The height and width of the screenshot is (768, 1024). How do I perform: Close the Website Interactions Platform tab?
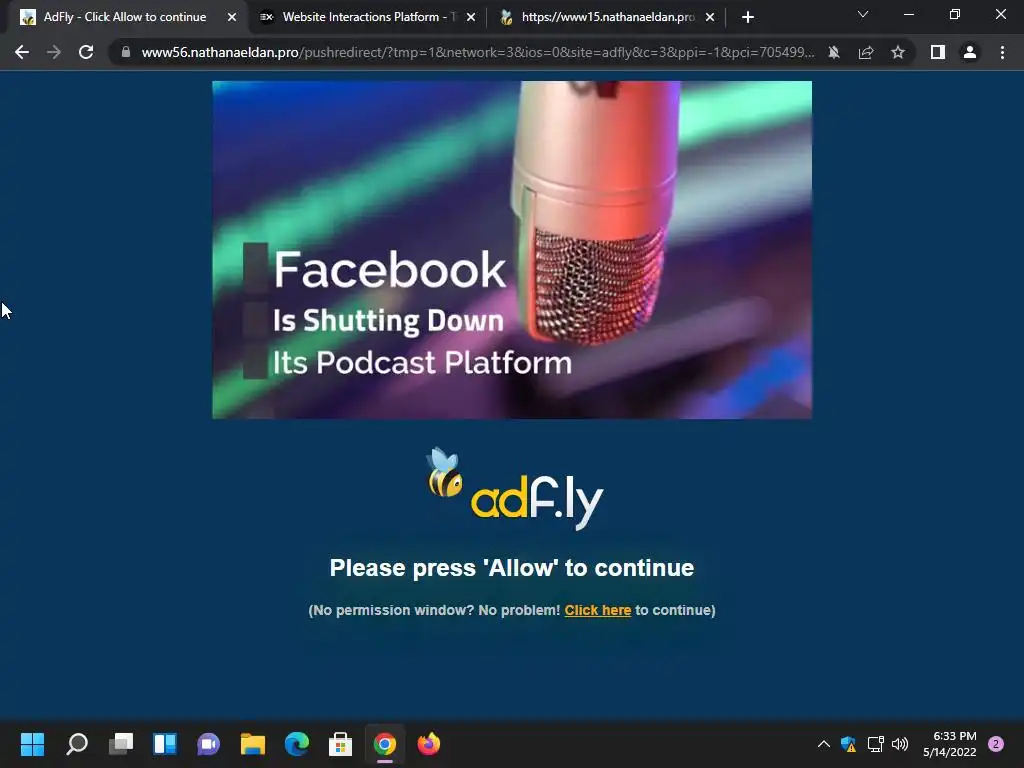[x=471, y=17]
